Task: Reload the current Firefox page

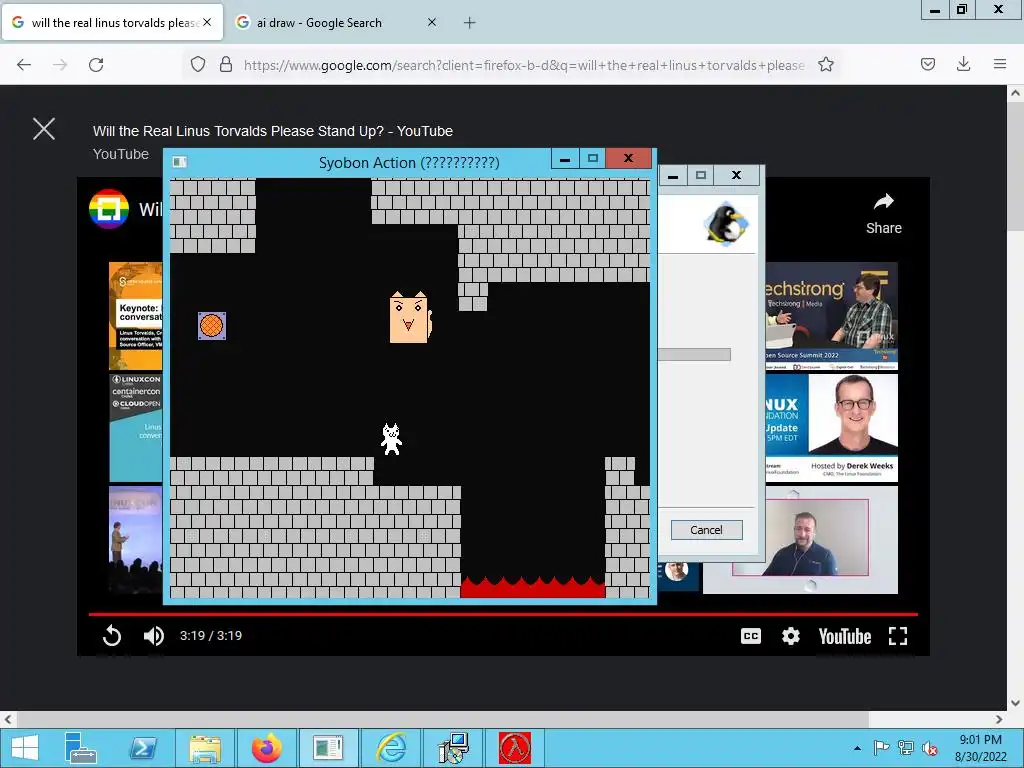Action: [x=96, y=65]
